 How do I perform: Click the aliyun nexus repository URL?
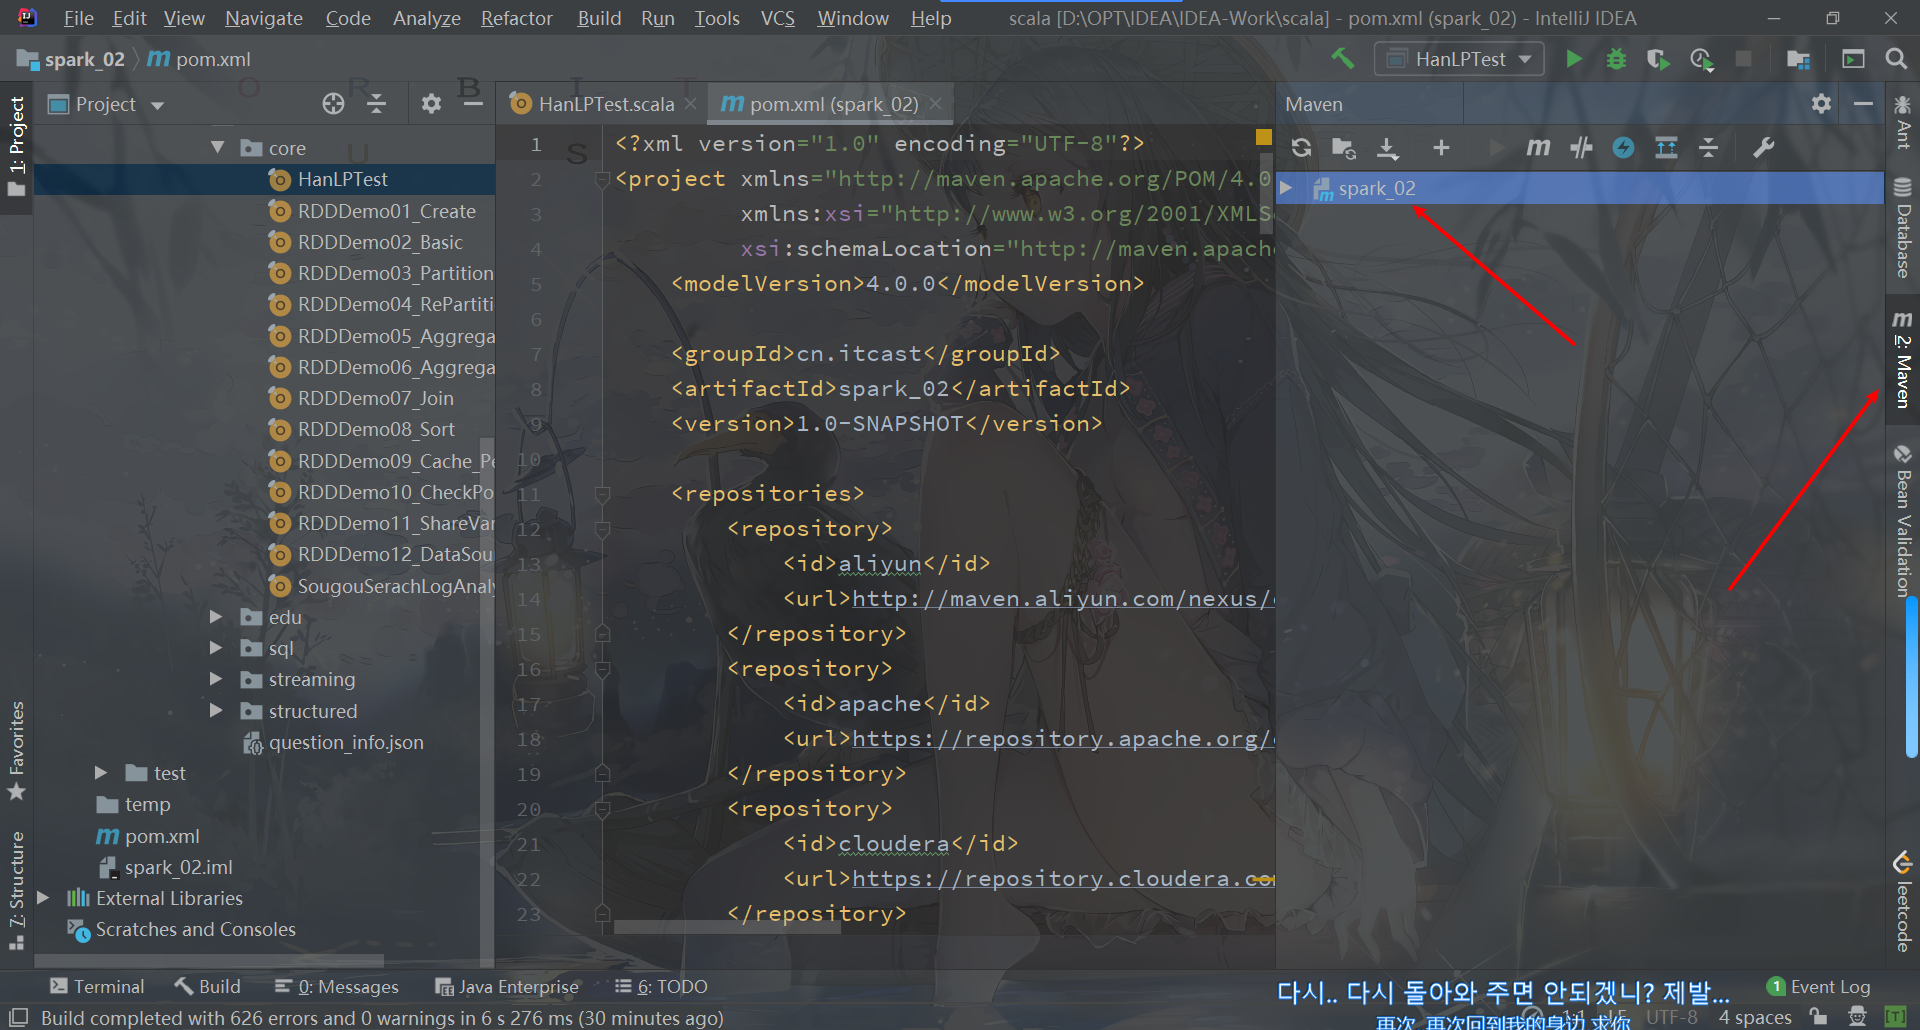click(1063, 599)
